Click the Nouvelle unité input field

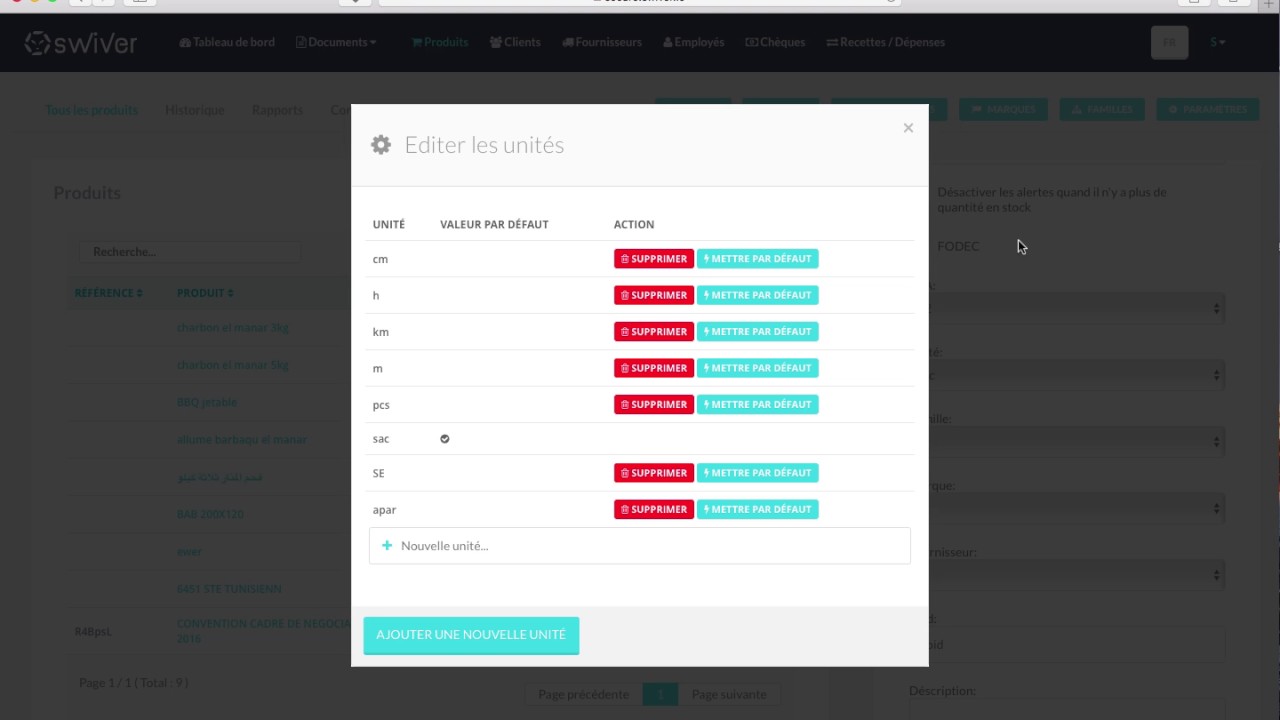pyautogui.click(x=640, y=546)
